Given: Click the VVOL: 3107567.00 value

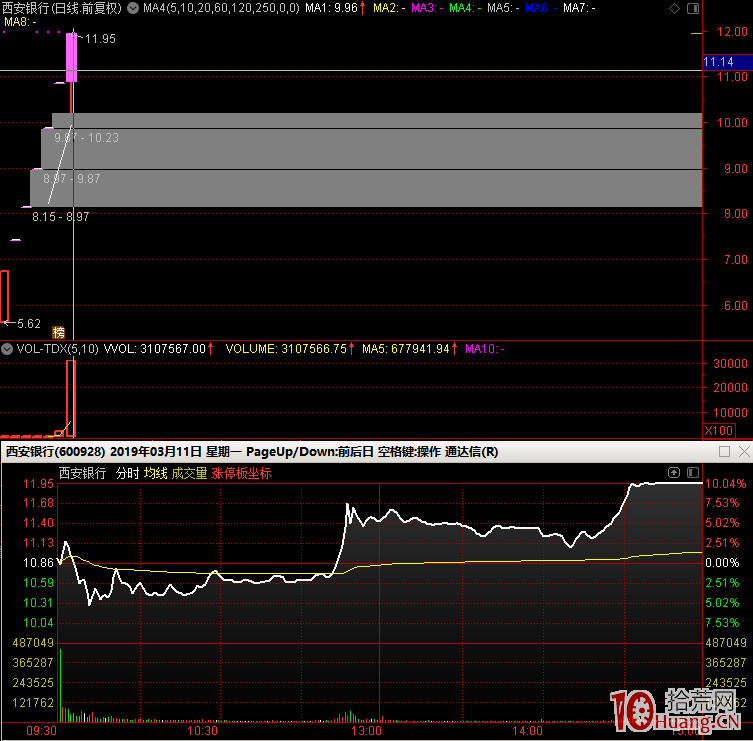Looking at the screenshot, I should (x=158, y=349).
